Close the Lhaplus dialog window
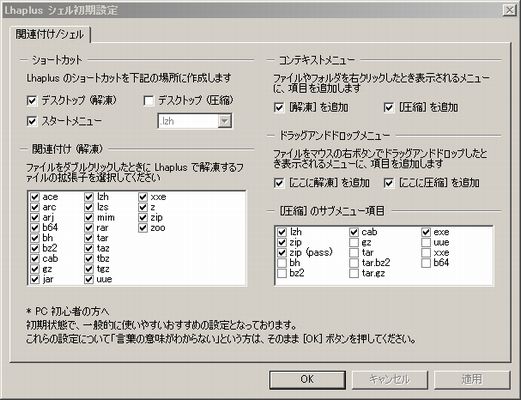 [509, 10]
